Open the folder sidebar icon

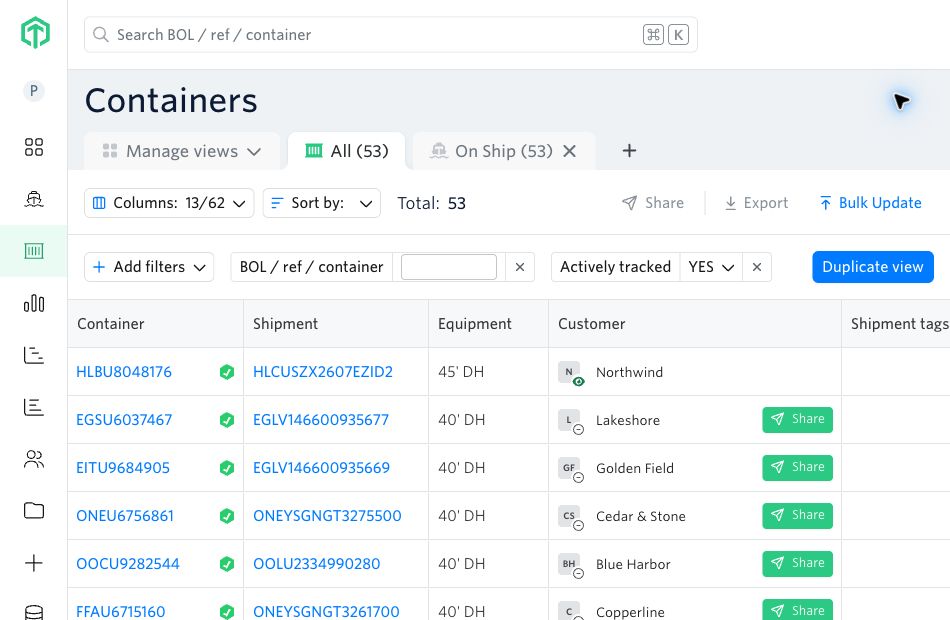point(34,511)
